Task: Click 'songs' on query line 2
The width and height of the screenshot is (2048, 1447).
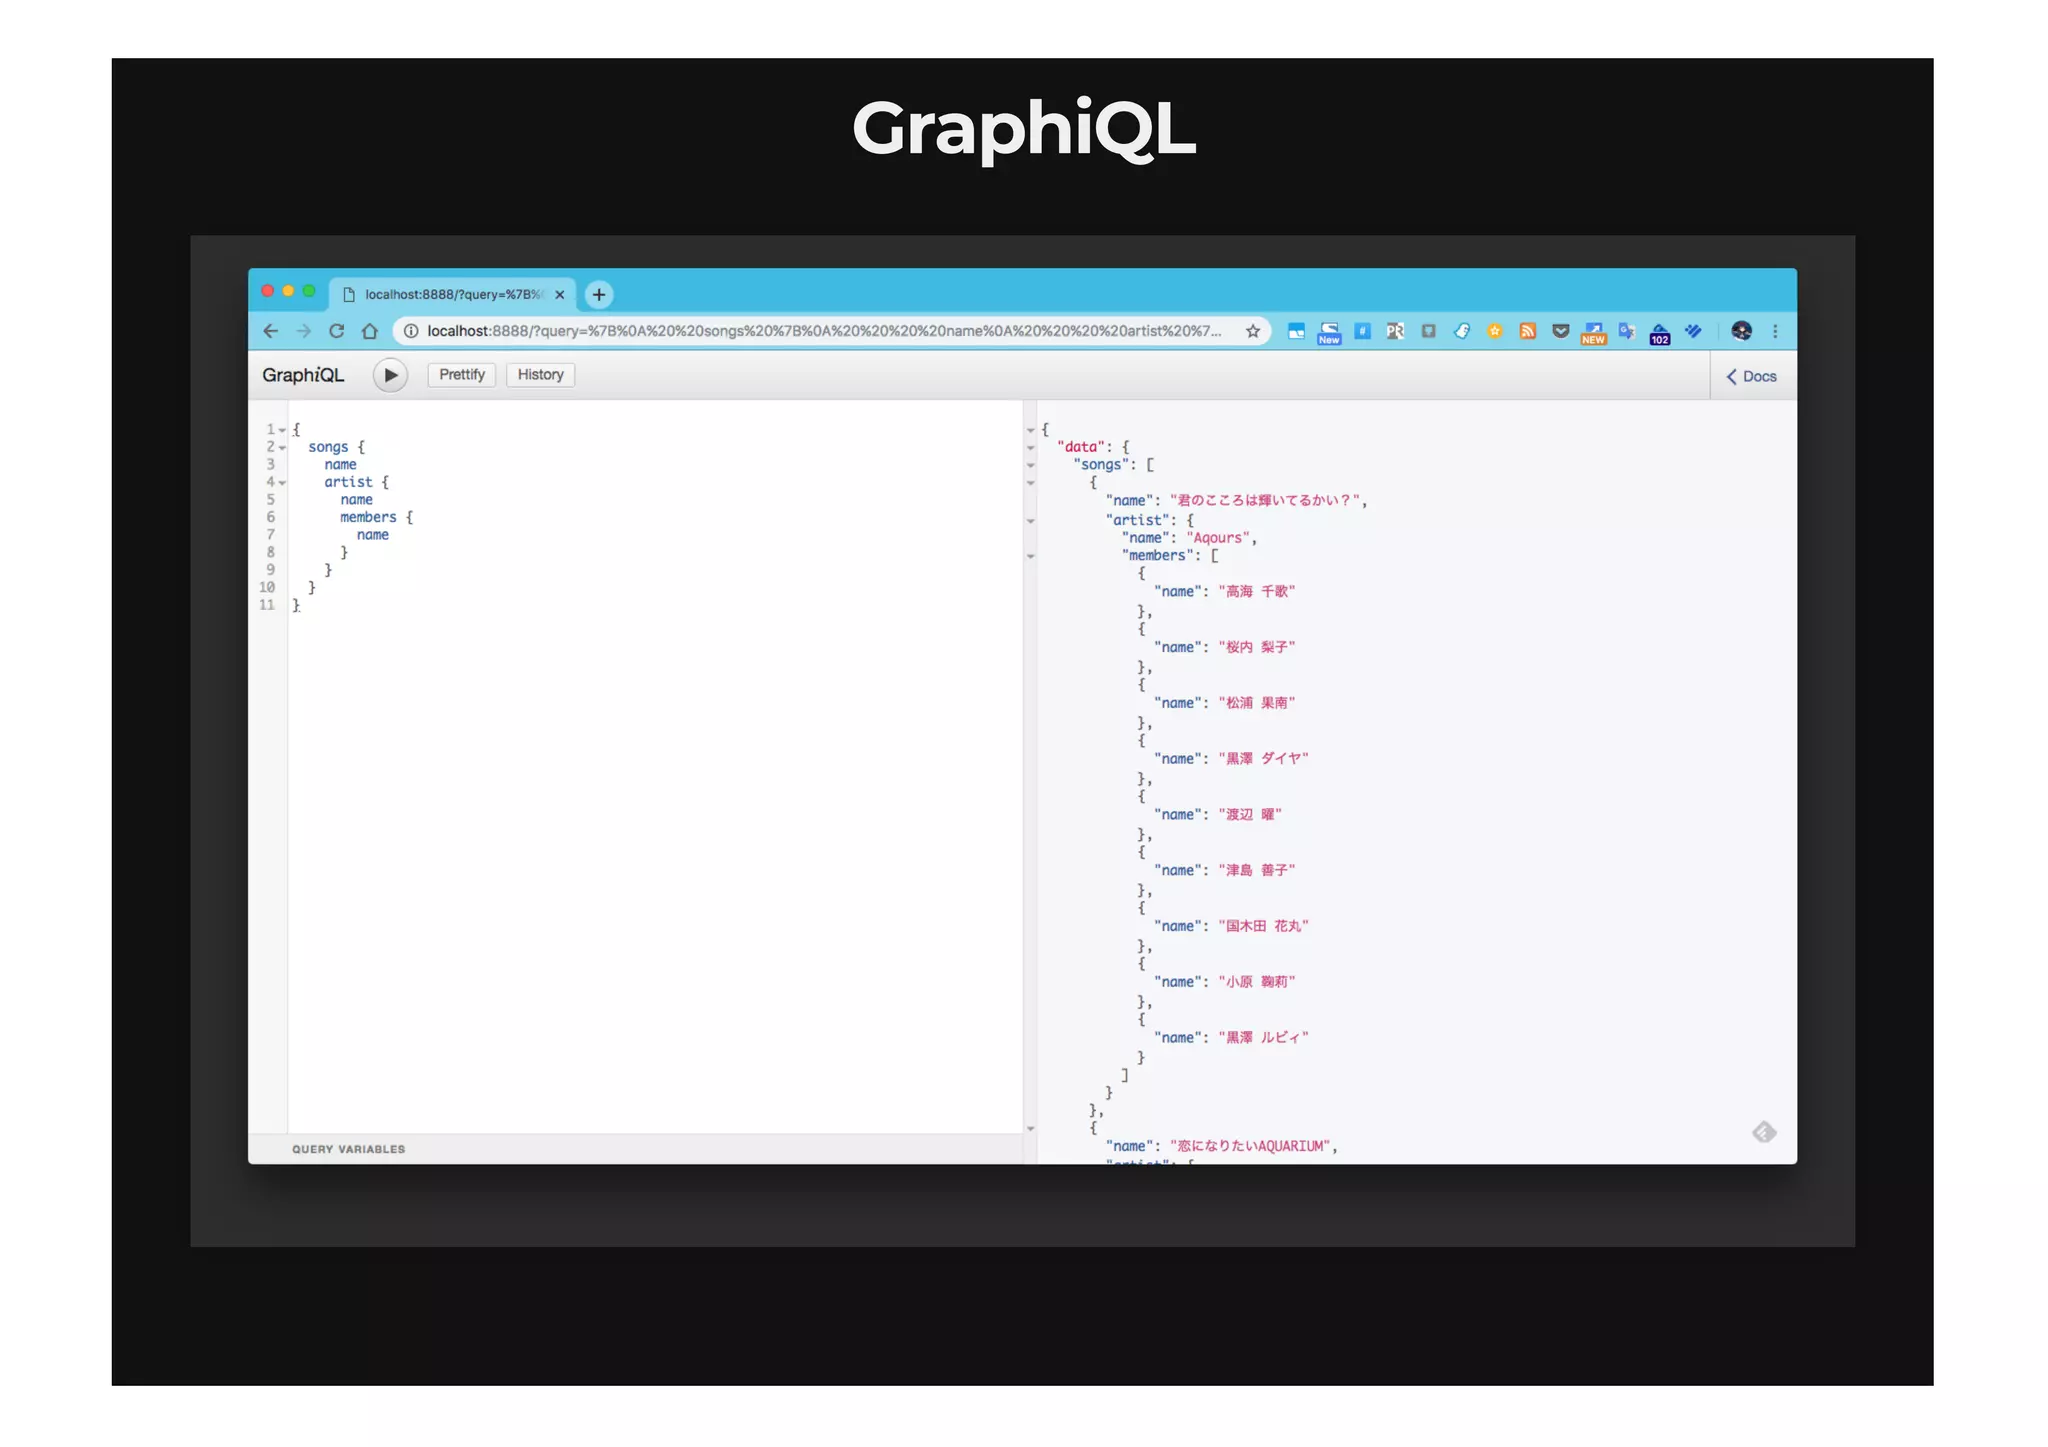Action: (328, 447)
